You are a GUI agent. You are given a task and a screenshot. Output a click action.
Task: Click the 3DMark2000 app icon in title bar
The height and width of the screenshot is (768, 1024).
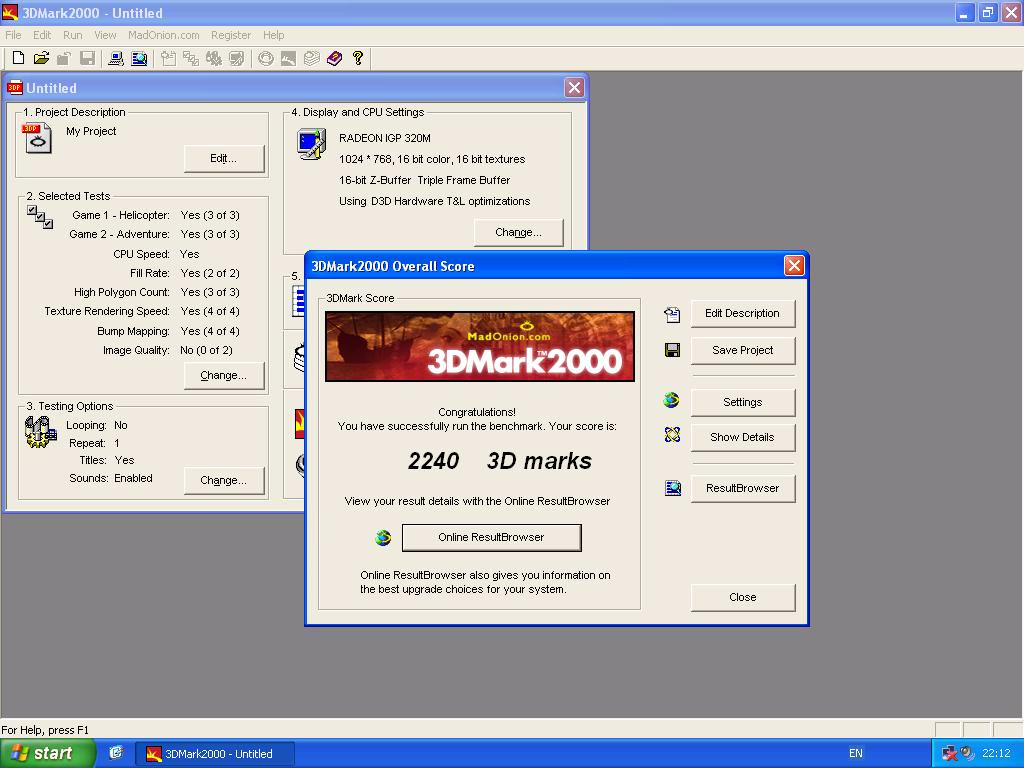click(10, 12)
